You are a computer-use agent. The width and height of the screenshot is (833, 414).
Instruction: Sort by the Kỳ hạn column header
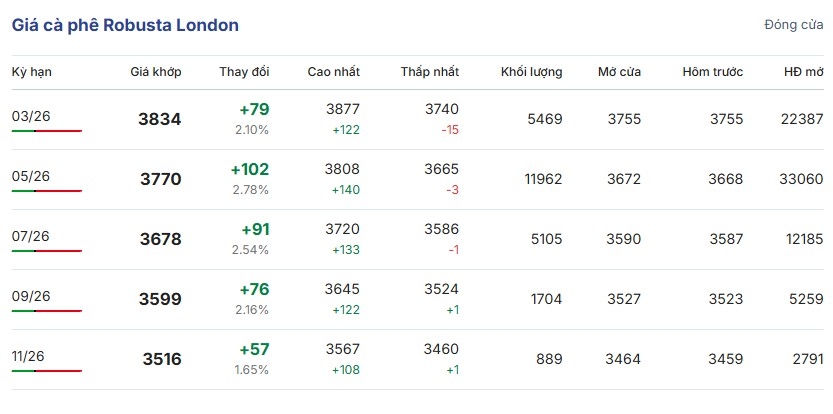pos(31,72)
